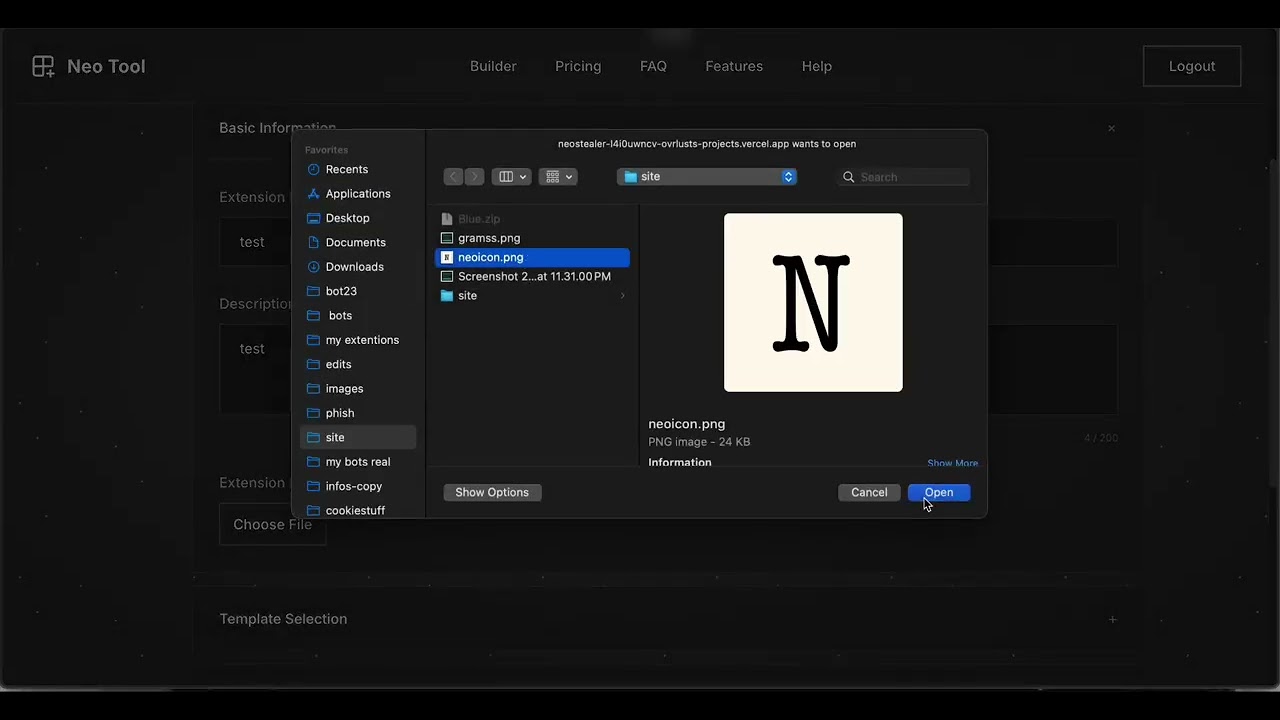Click the Choose File button

pyautogui.click(x=272, y=525)
